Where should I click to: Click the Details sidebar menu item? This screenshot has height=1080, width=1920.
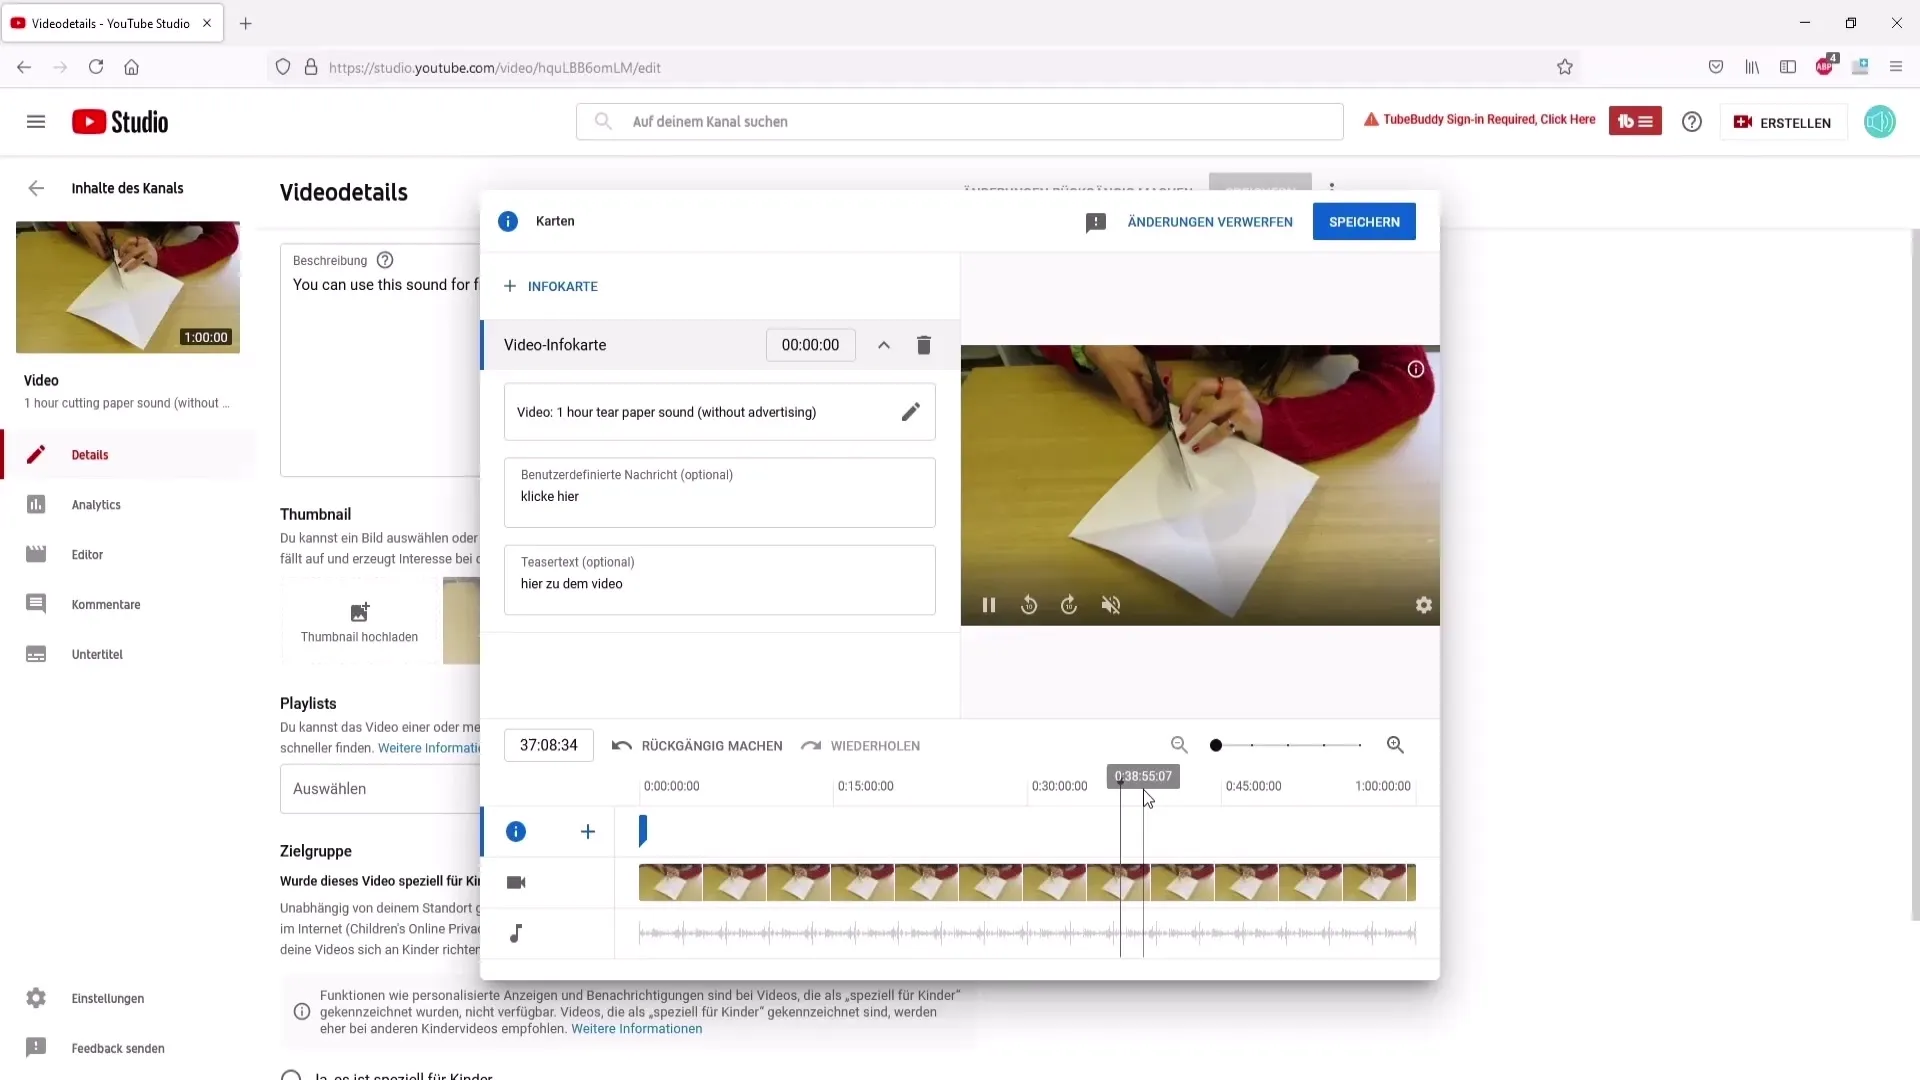coord(88,454)
